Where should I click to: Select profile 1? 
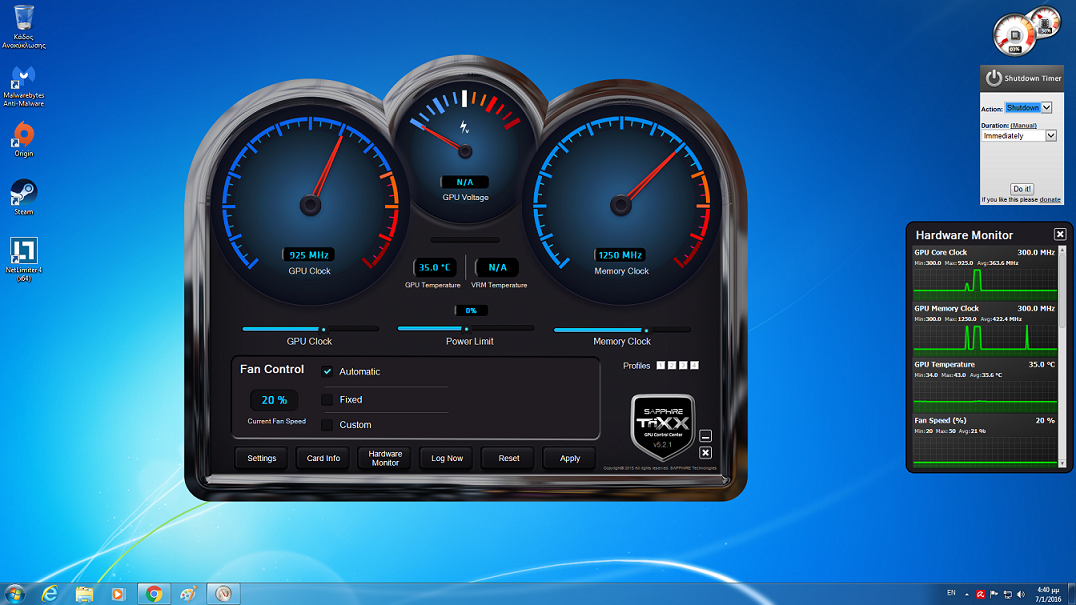click(x=661, y=366)
